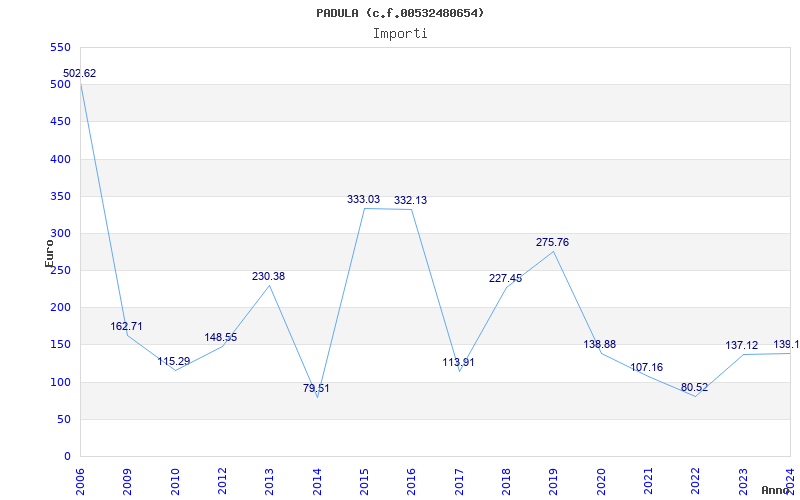Select the Anno axis label
Viewport: 800px width, 500px height.
click(x=776, y=490)
